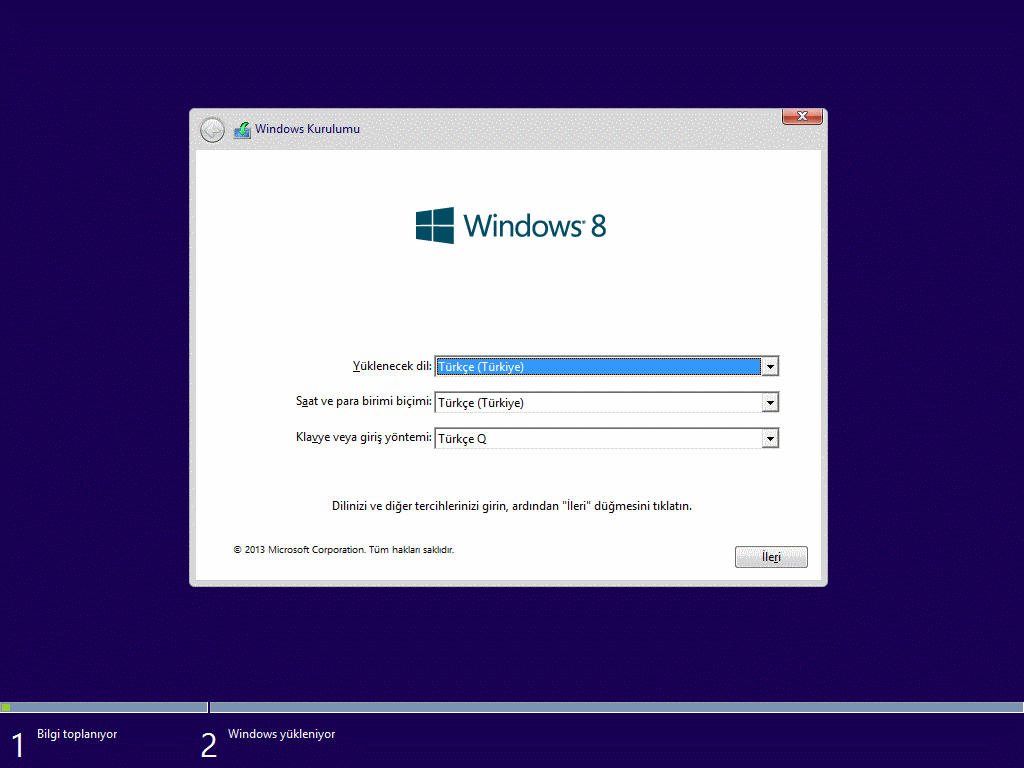The width and height of the screenshot is (1024, 768).
Task: Click the Klavye veya giriş yöntemi label
Action: [364, 438]
